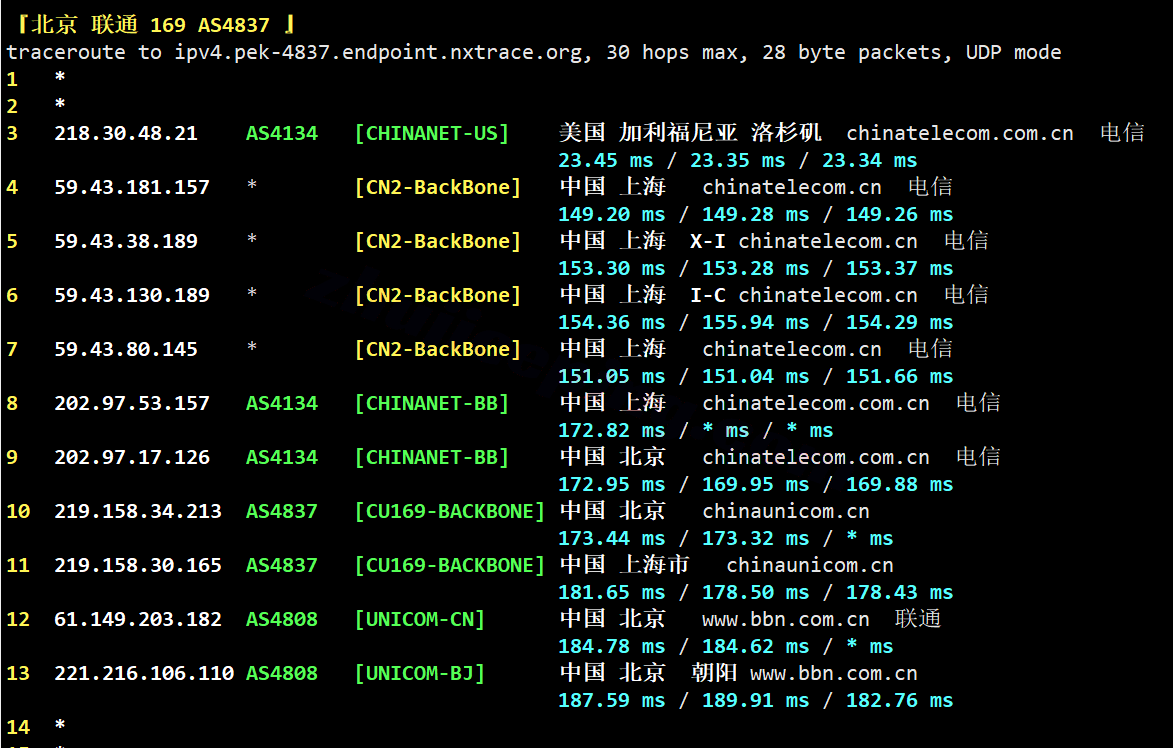The height and width of the screenshot is (748, 1173).
Task: Click X-I chinatelecom.cn on hop 5
Action: [x=804, y=241]
